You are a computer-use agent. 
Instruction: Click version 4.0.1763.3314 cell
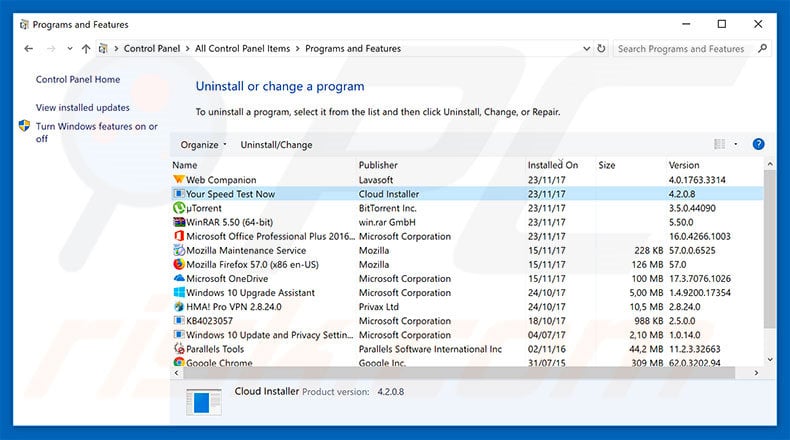[x=697, y=179]
